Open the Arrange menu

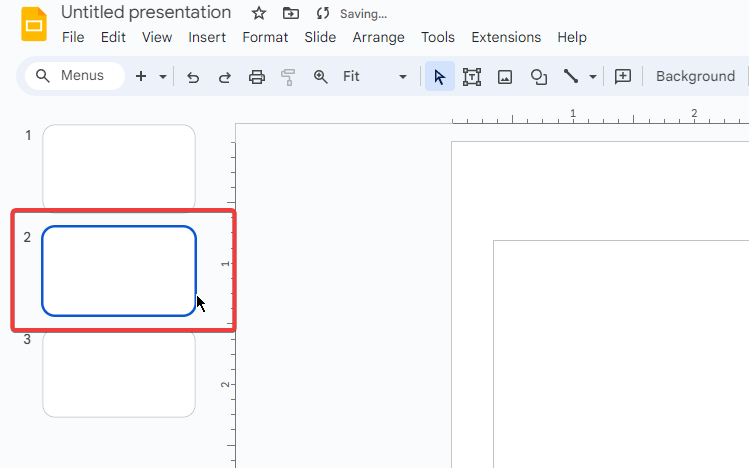tap(378, 37)
